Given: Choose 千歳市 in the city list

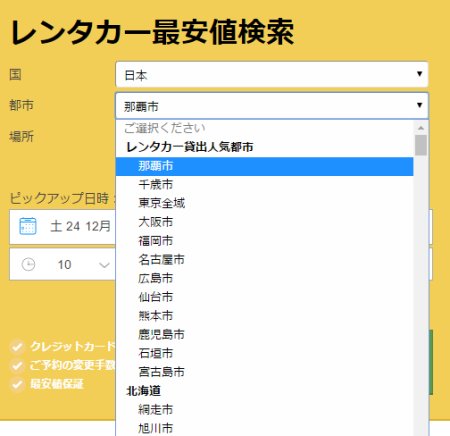Looking at the screenshot, I should tap(264, 184).
